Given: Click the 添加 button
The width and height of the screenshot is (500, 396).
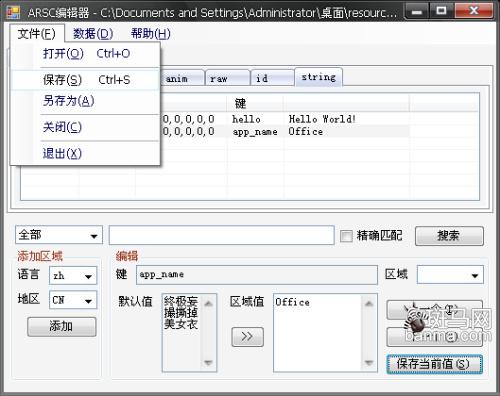Looking at the screenshot, I should pos(62,326).
